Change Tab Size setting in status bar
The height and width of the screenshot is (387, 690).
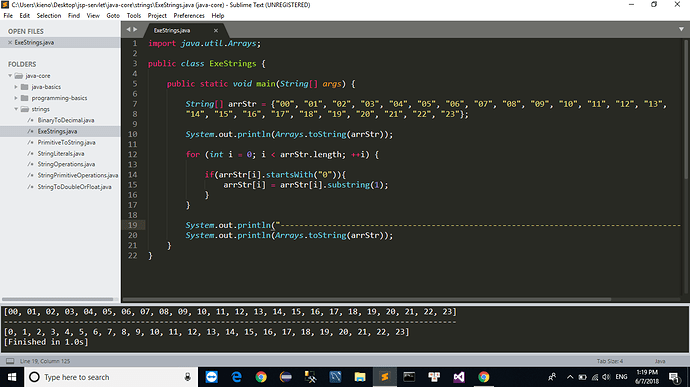(609, 361)
